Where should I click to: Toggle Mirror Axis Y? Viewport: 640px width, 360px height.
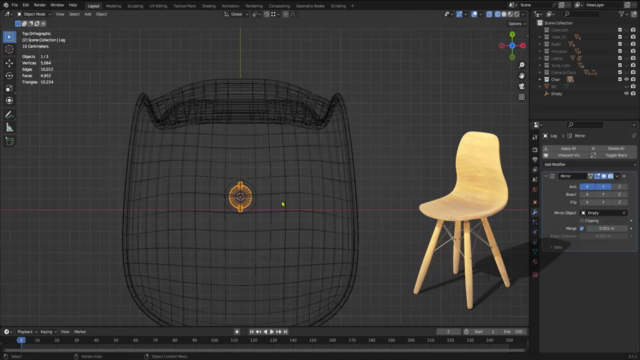tap(603, 187)
